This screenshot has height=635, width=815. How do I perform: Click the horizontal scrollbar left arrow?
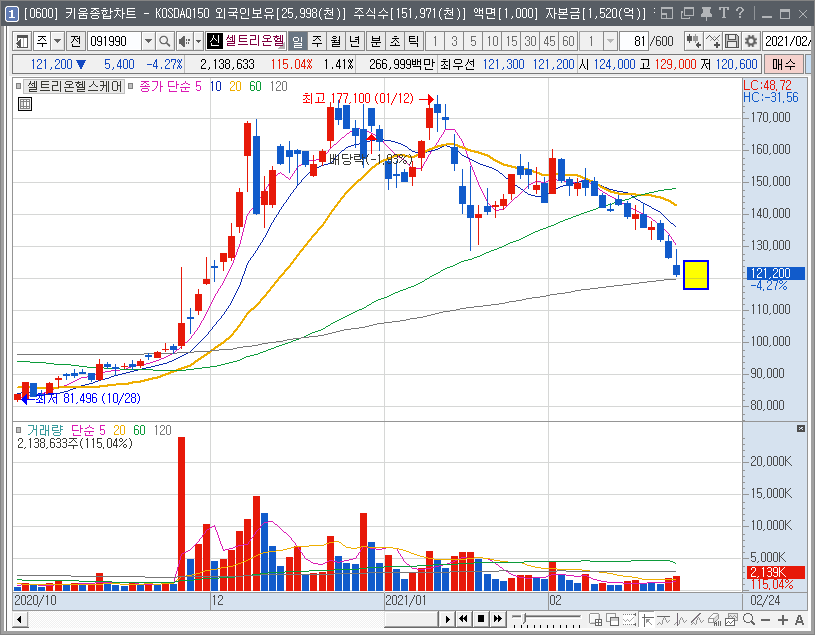coord(19,619)
